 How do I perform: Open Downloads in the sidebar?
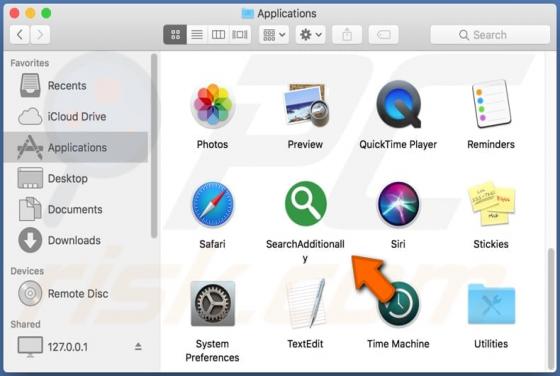pyautogui.click(x=76, y=240)
